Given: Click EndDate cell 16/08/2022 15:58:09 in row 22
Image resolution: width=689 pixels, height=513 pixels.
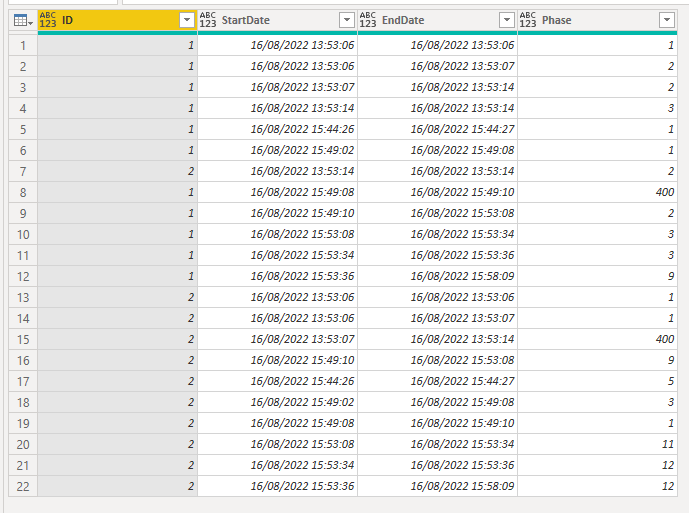Looking at the screenshot, I should 438,486.
